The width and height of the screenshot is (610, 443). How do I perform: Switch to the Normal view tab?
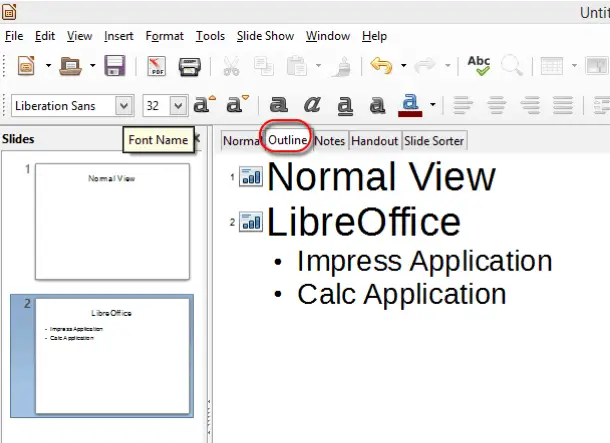241,140
